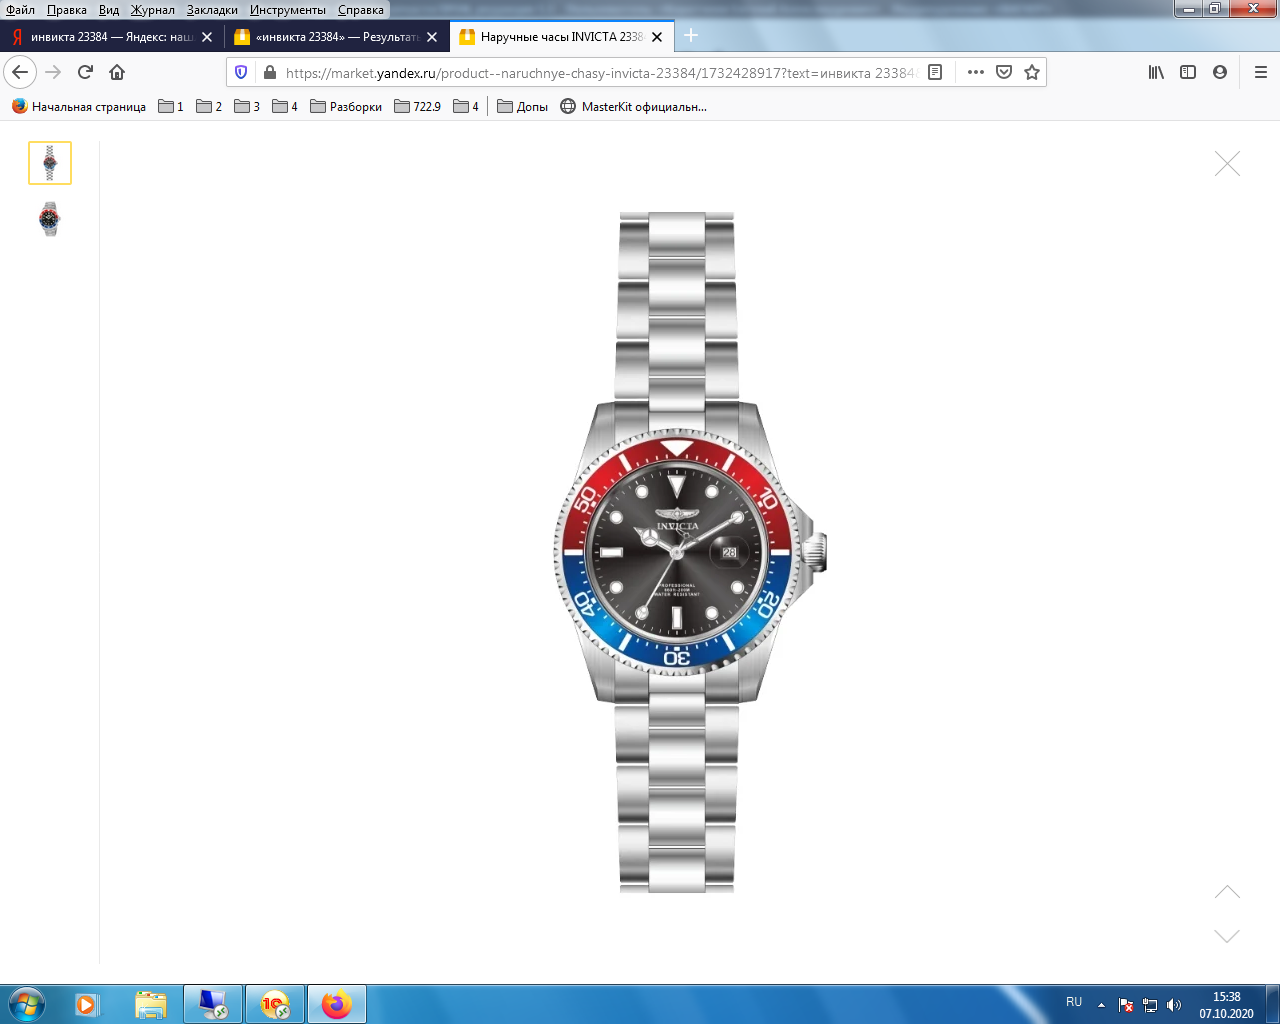Launch media player from taskbar

(x=87, y=1004)
